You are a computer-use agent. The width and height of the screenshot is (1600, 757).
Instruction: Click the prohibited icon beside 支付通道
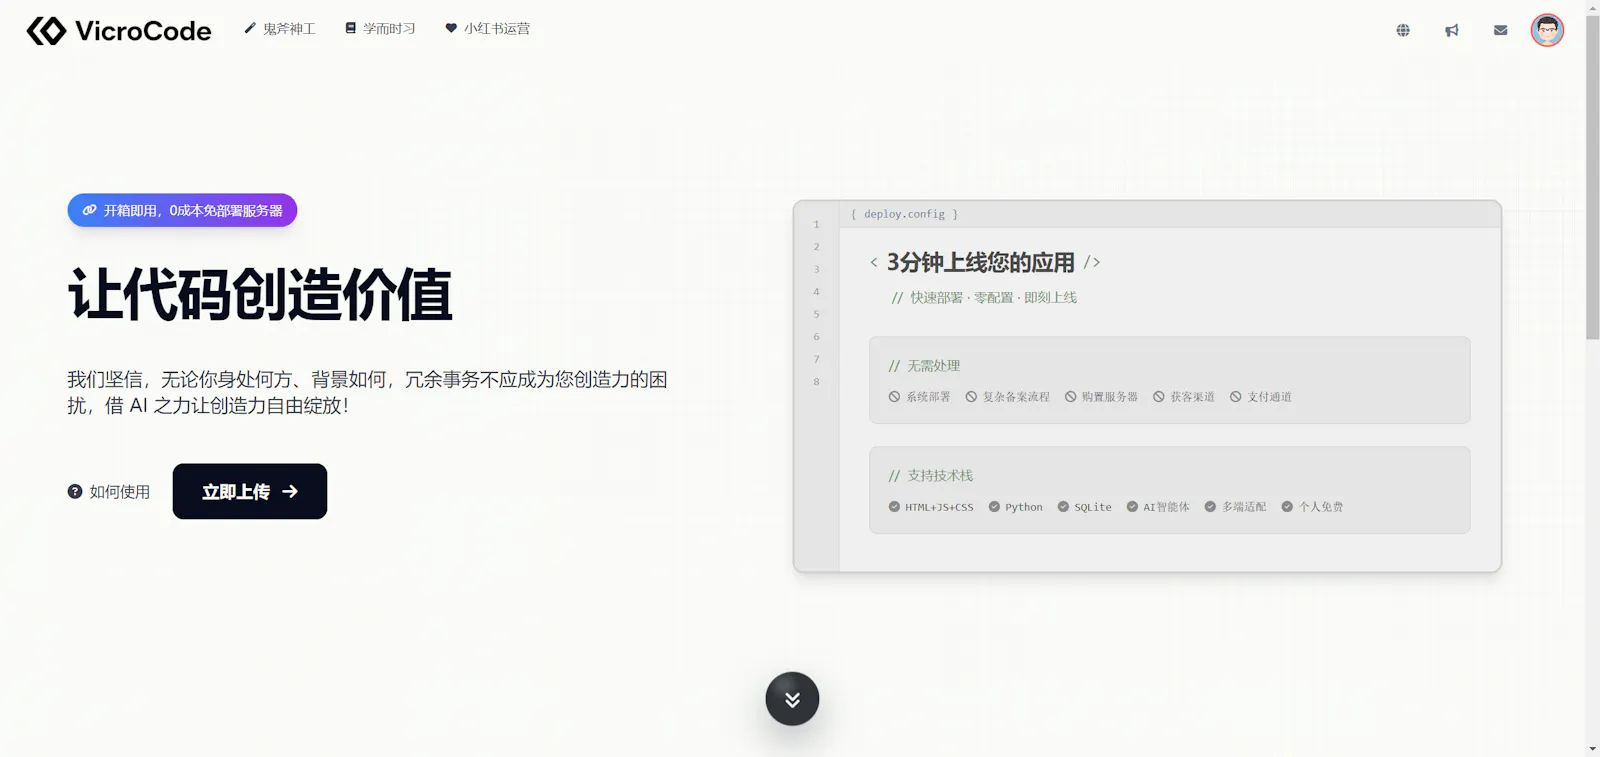[x=1236, y=397]
